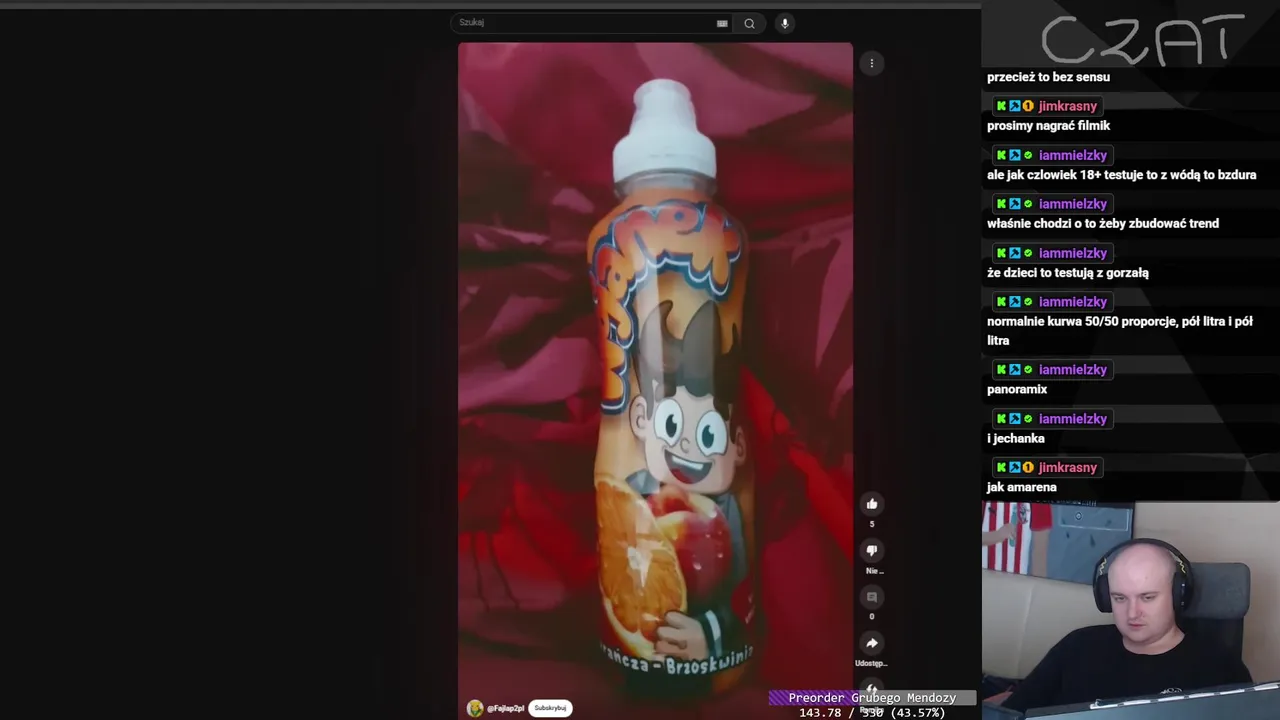Open the @Fajlap2pl channel name

505,708
